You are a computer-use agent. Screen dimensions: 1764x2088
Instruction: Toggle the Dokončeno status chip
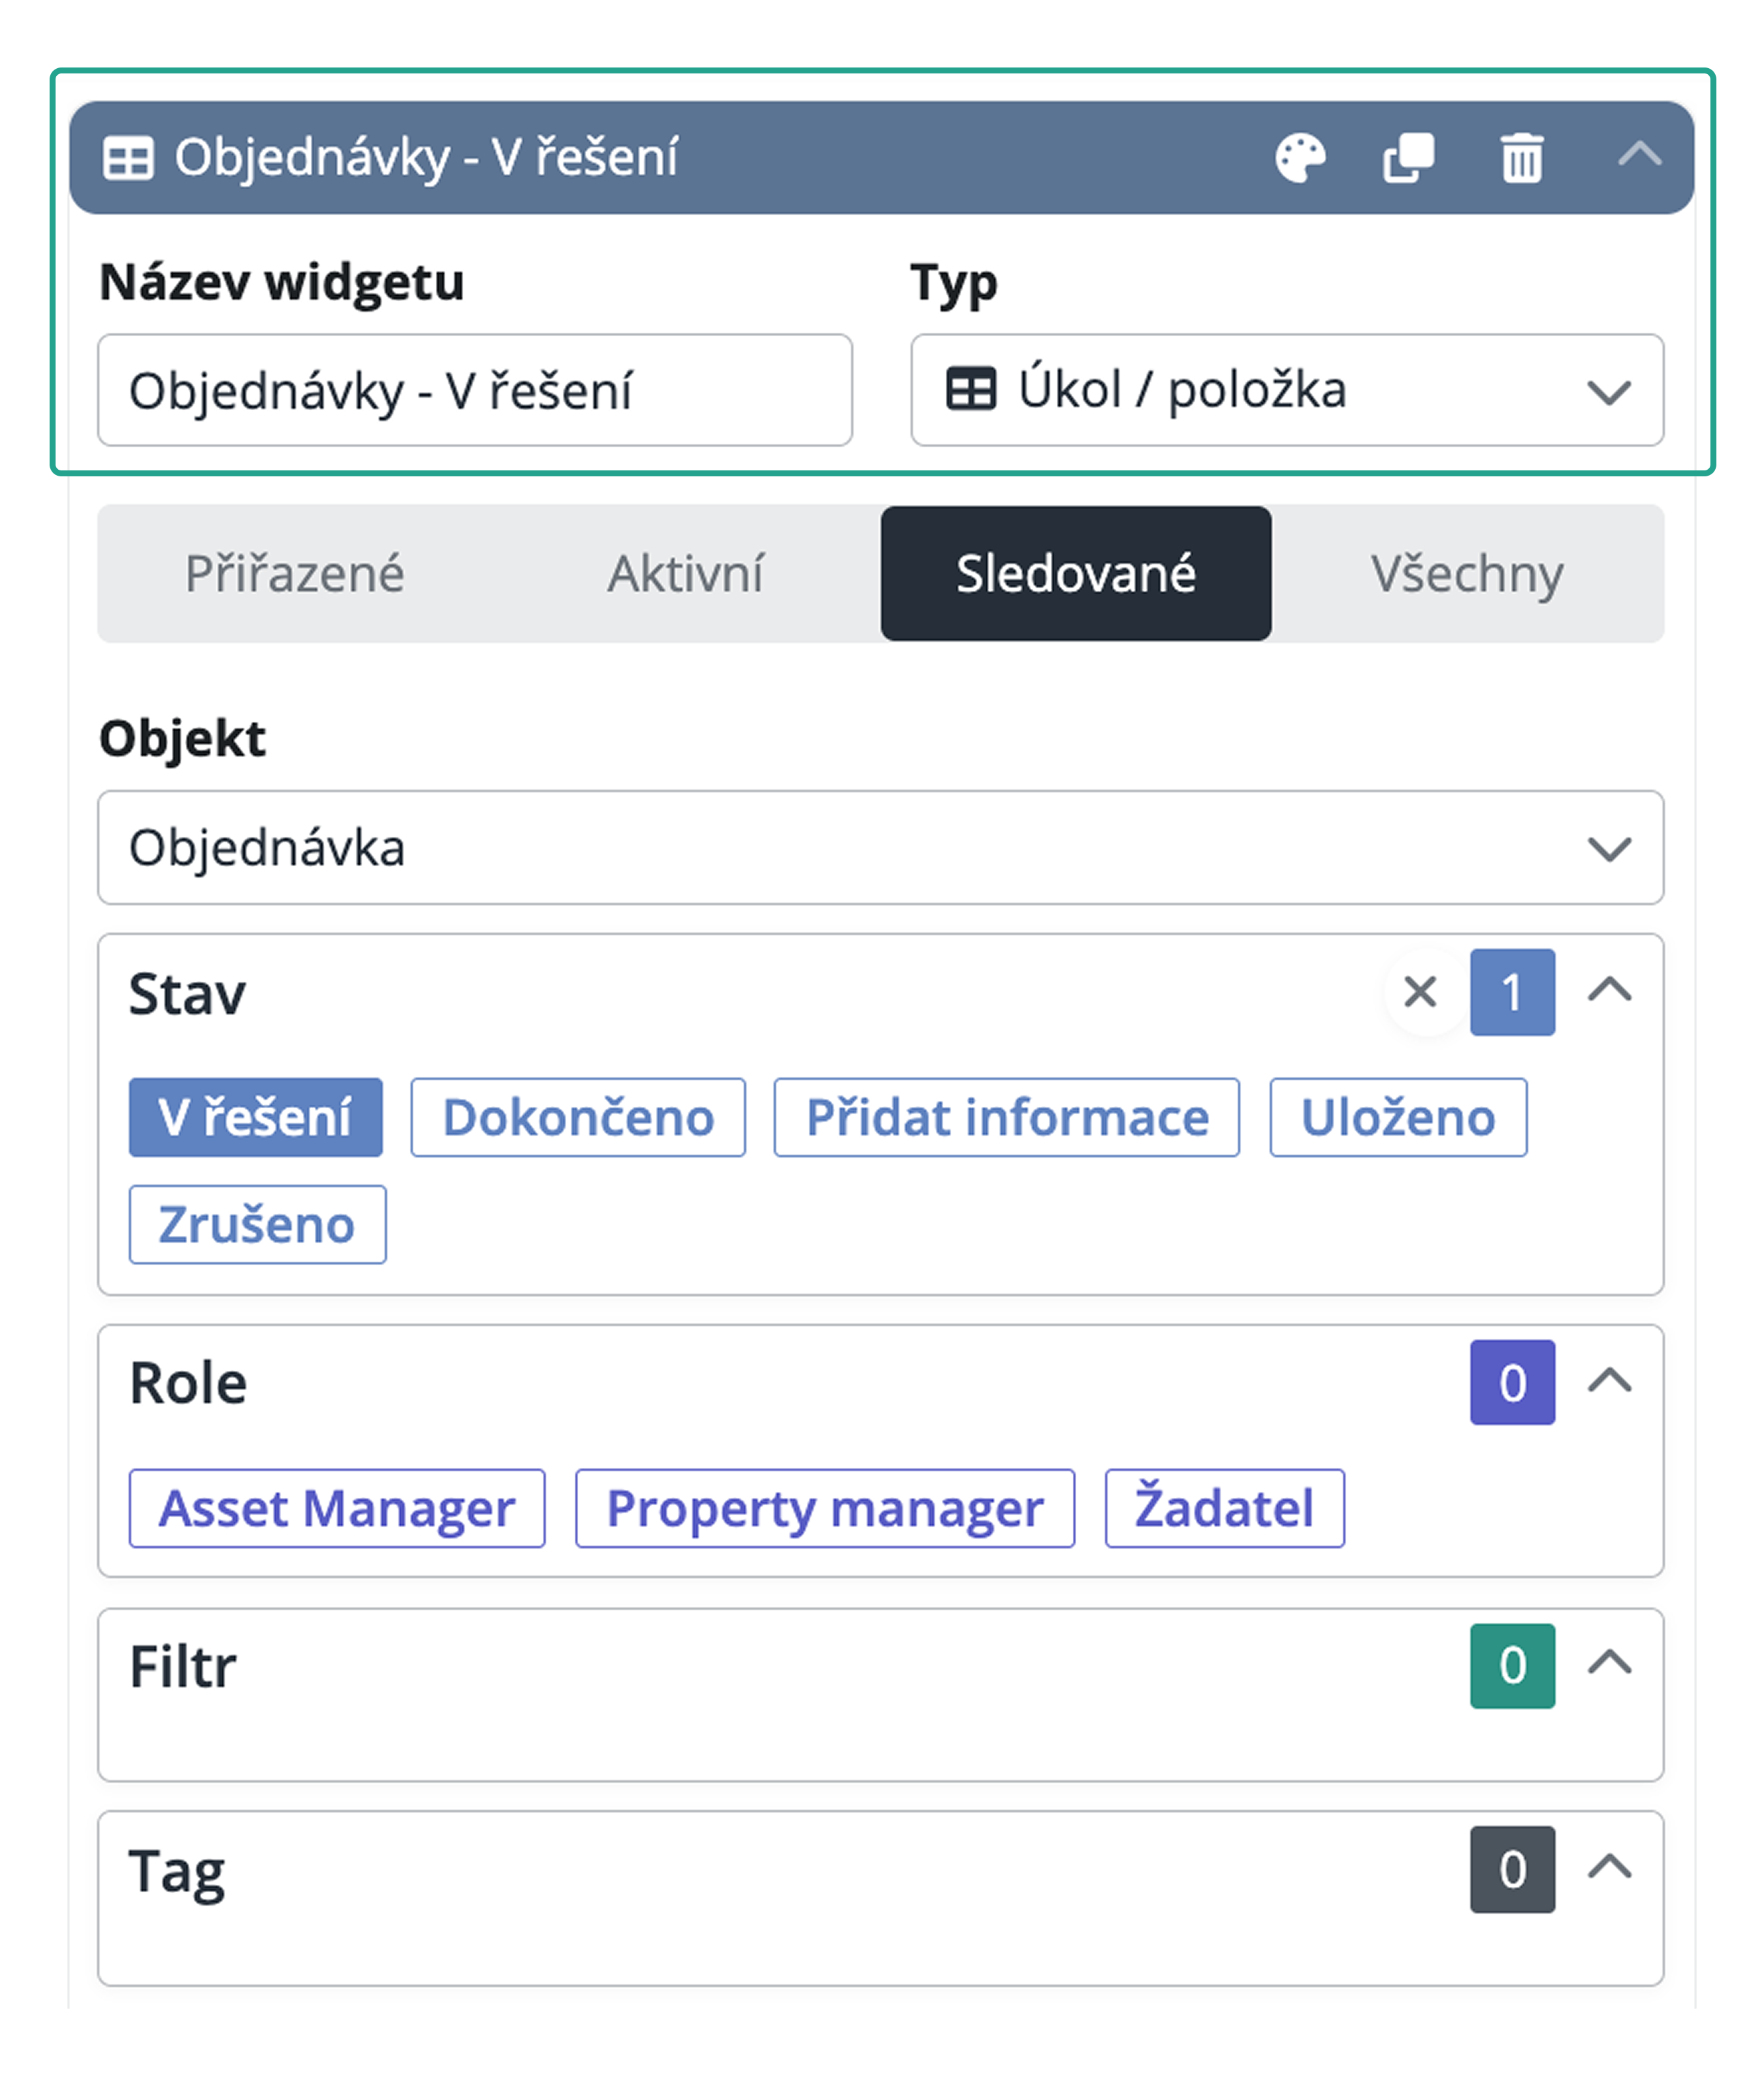578,1117
